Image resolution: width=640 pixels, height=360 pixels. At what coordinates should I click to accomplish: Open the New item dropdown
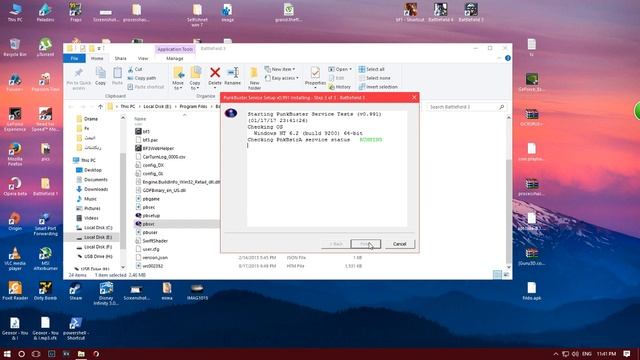[x=280, y=69]
